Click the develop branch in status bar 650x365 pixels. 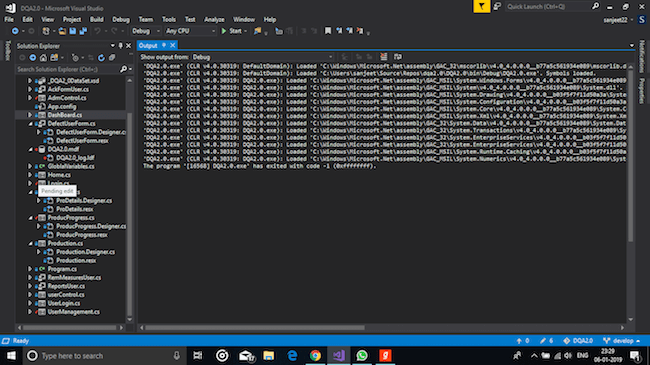622,341
